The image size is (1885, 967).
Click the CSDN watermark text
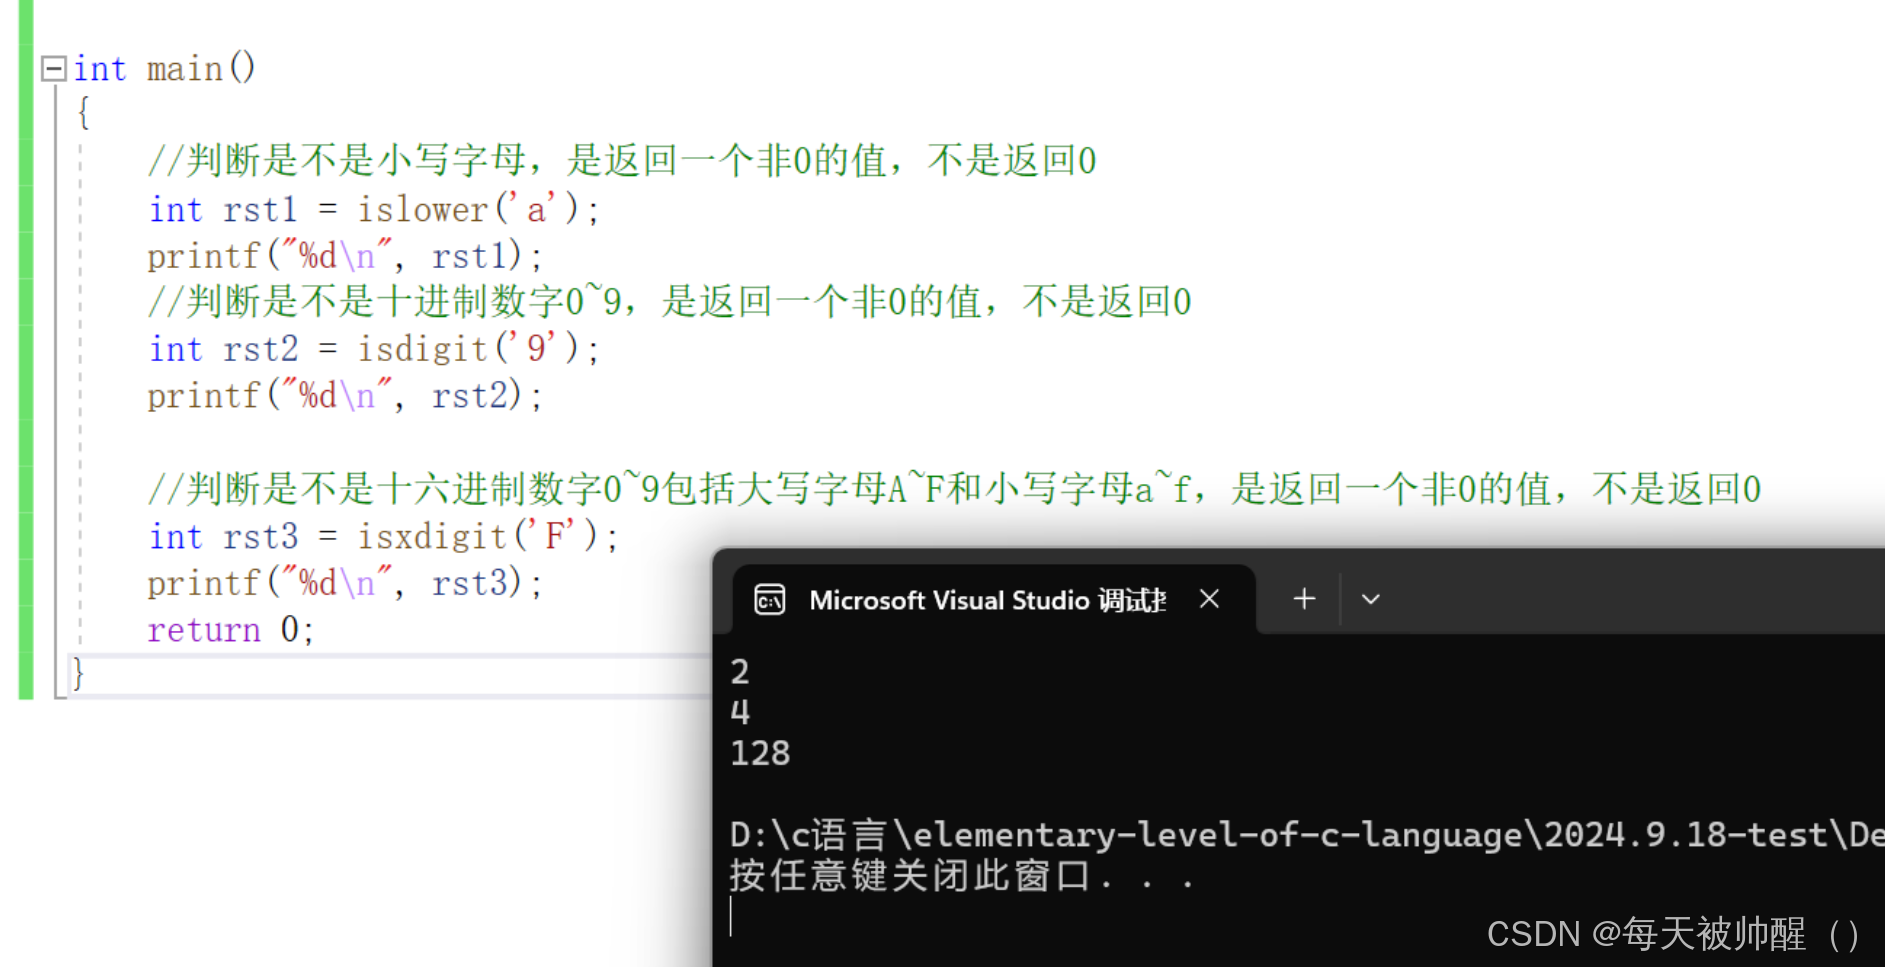[x=1671, y=934]
